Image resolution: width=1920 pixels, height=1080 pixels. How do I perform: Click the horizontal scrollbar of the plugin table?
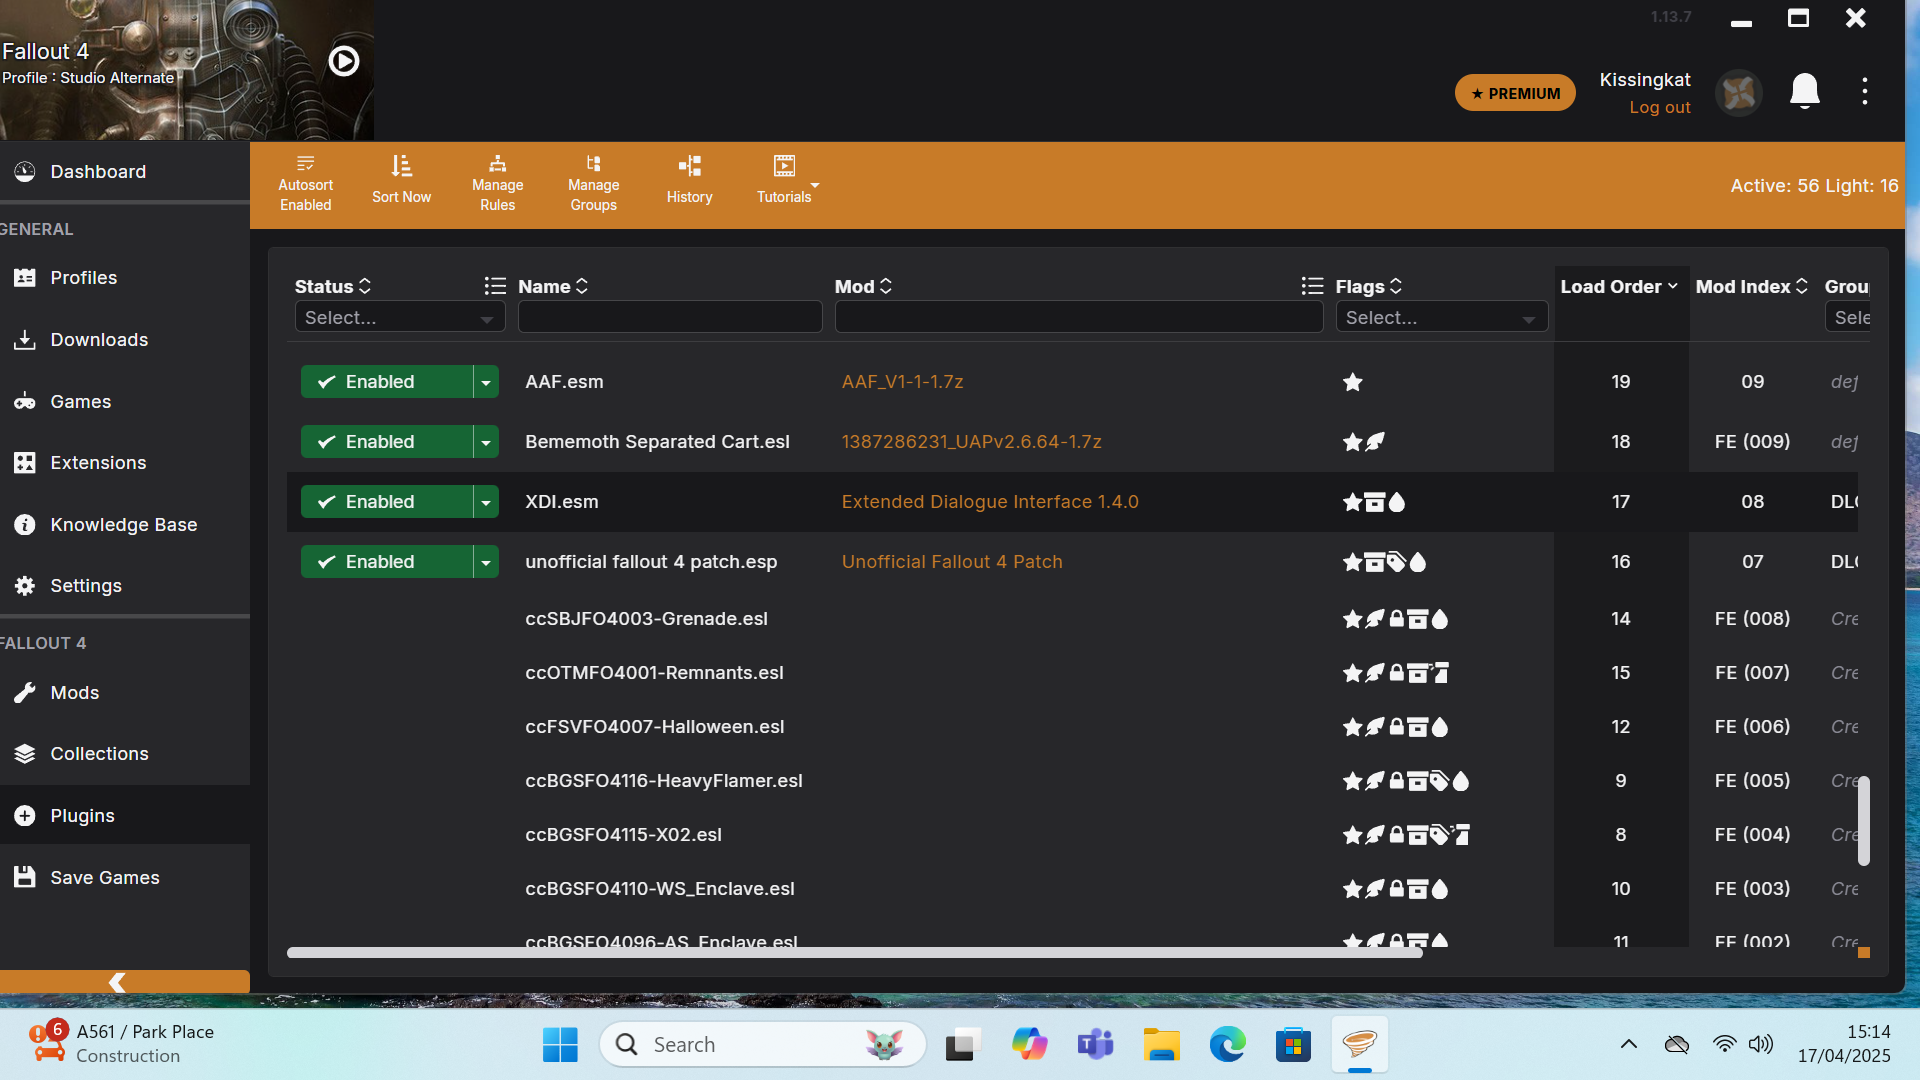[854, 953]
